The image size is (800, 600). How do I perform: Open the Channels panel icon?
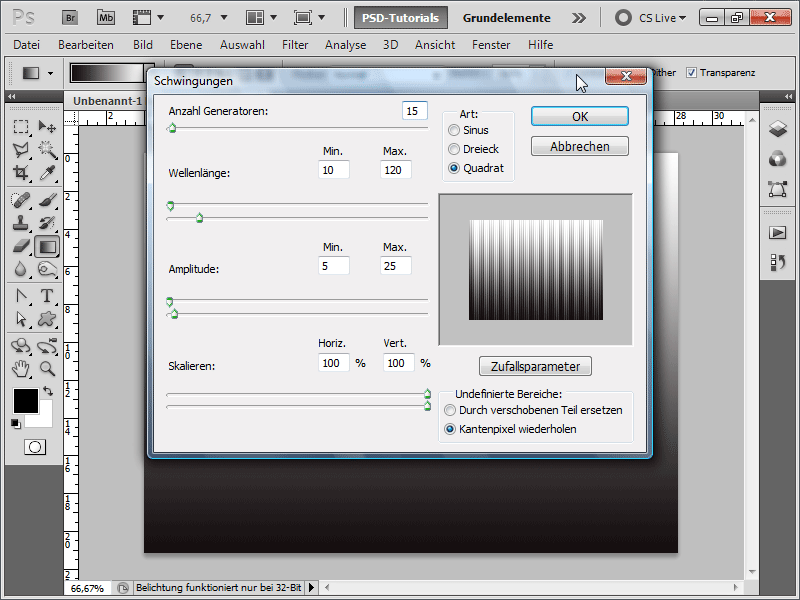[x=778, y=159]
